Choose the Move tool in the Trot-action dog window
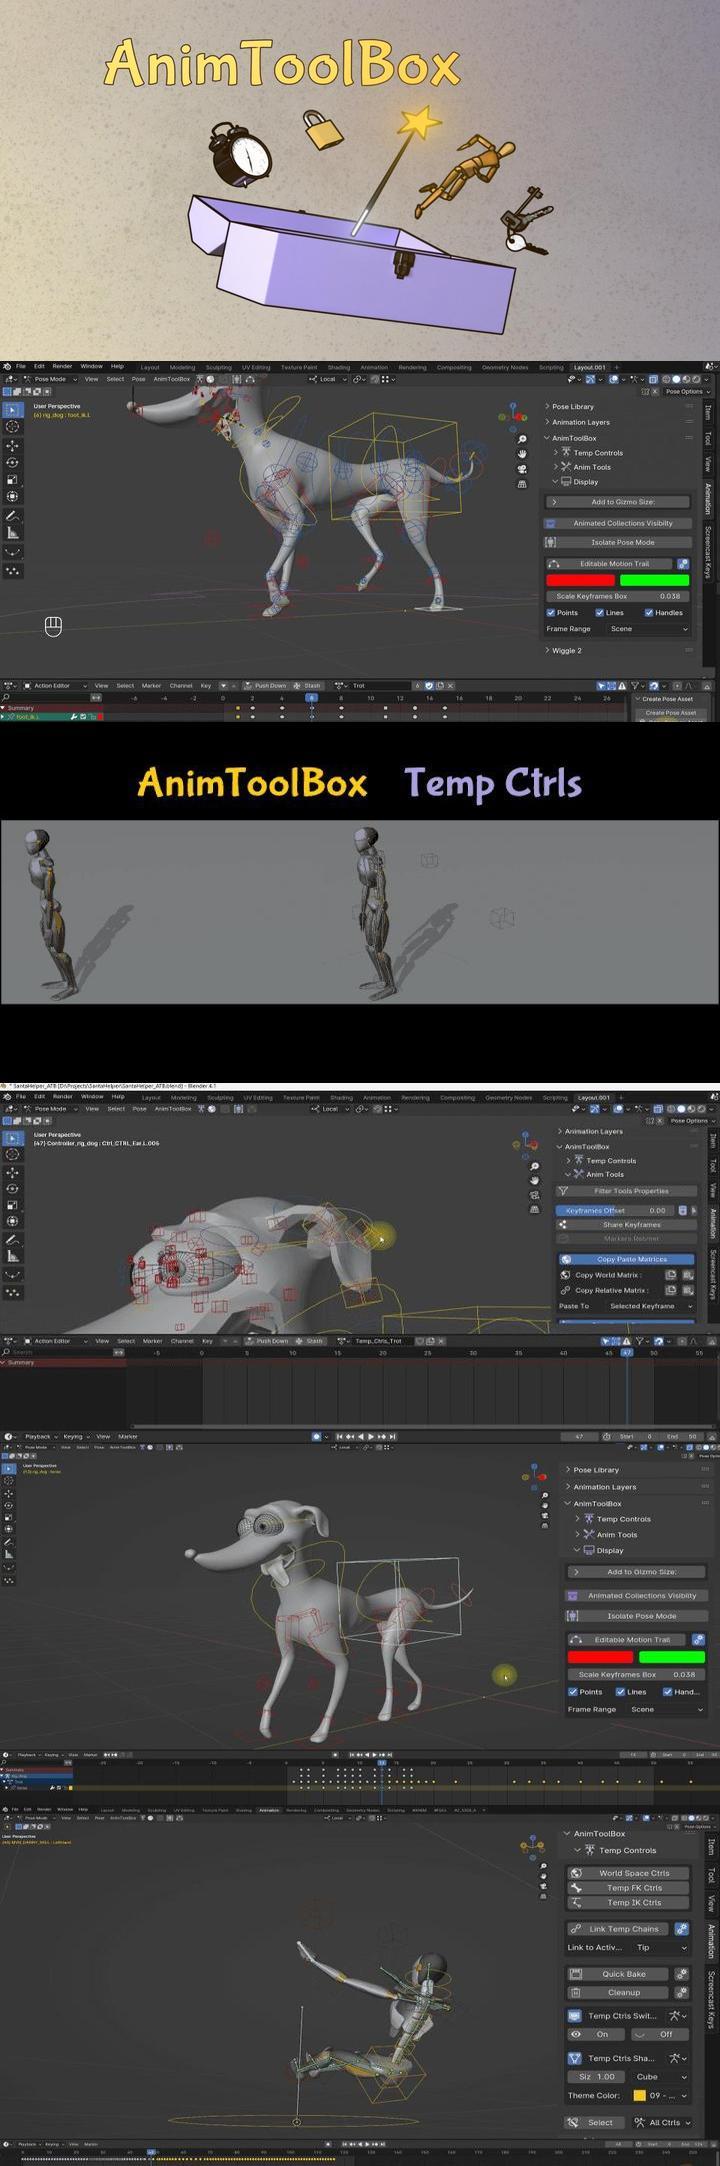 coord(13,446)
